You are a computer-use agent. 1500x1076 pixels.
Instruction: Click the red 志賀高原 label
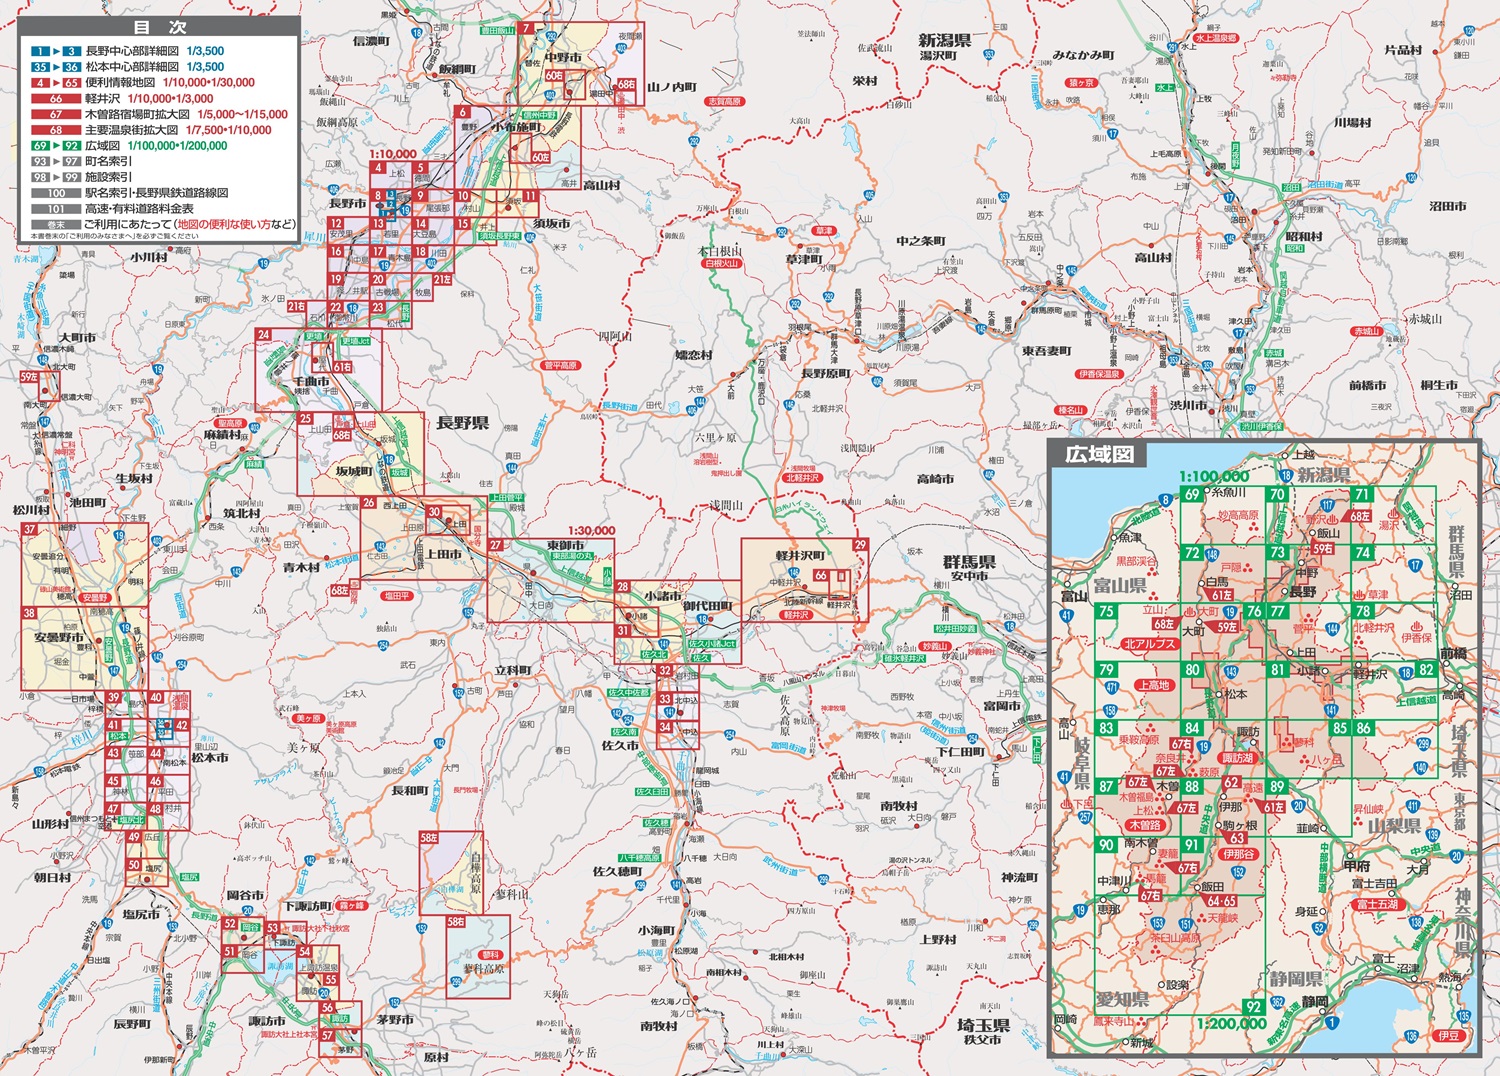pyautogui.click(x=725, y=102)
